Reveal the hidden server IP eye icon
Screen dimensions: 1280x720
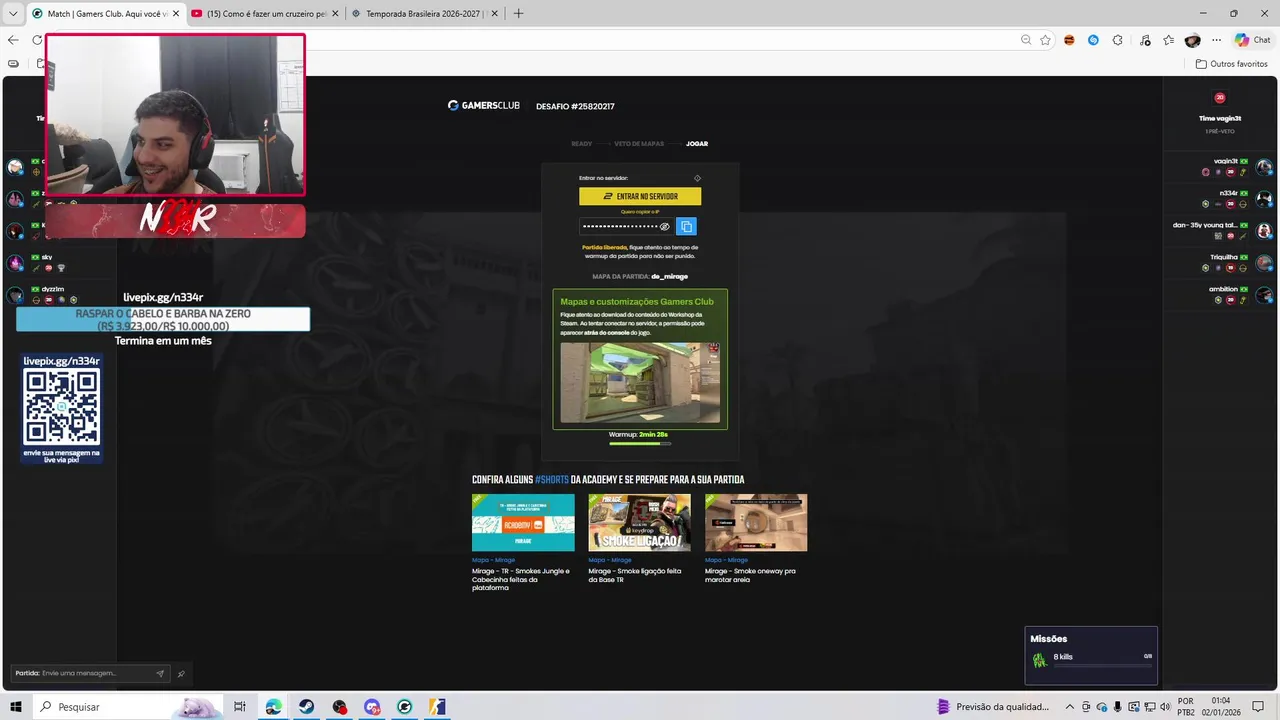[664, 227]
